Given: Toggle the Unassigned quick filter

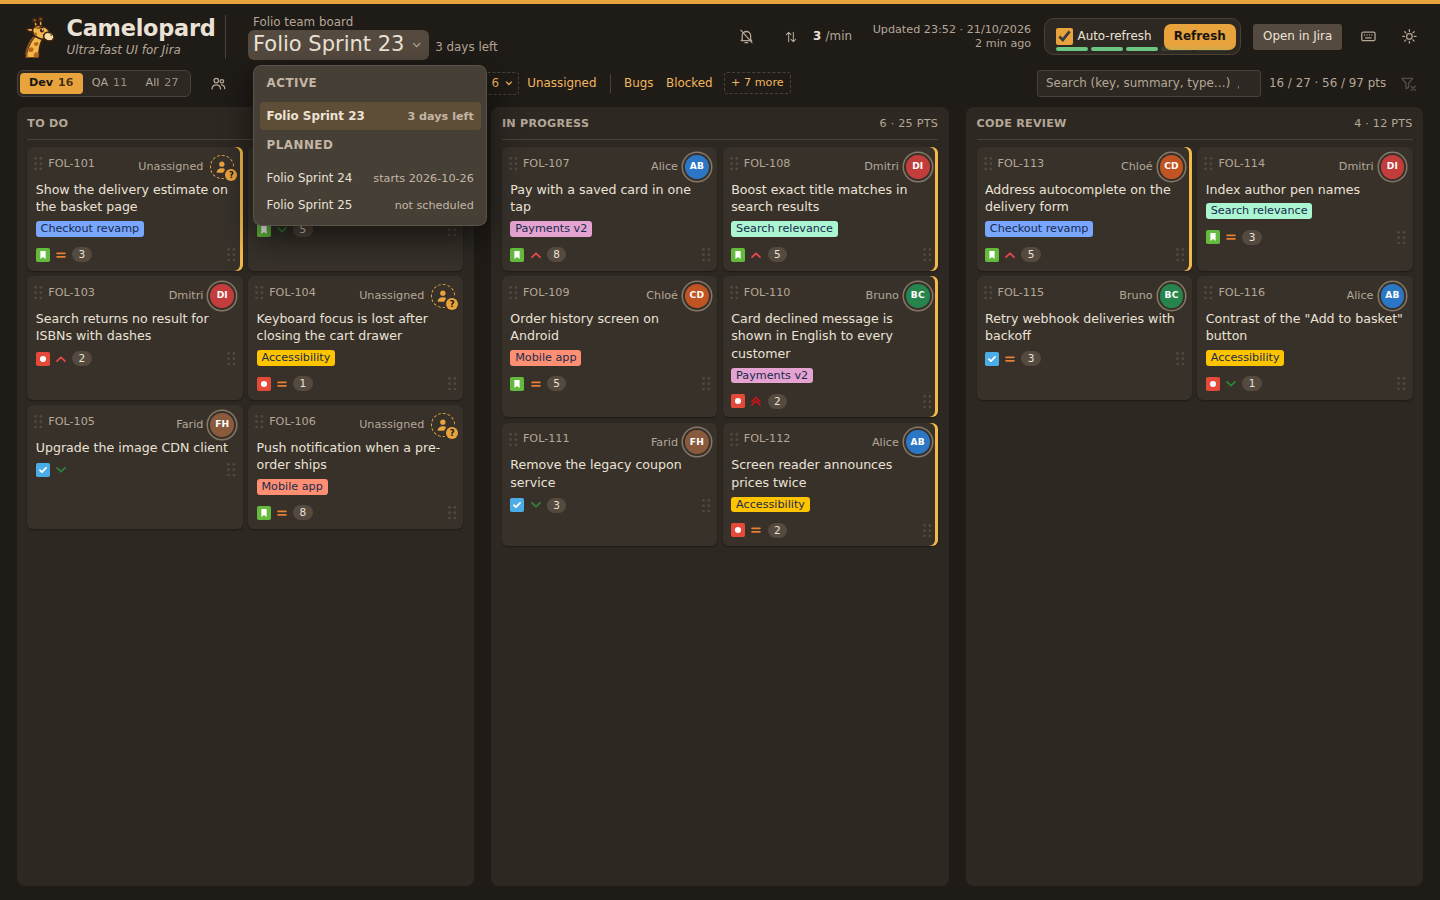Looking at the screenshot, I should tap(562, 83).
